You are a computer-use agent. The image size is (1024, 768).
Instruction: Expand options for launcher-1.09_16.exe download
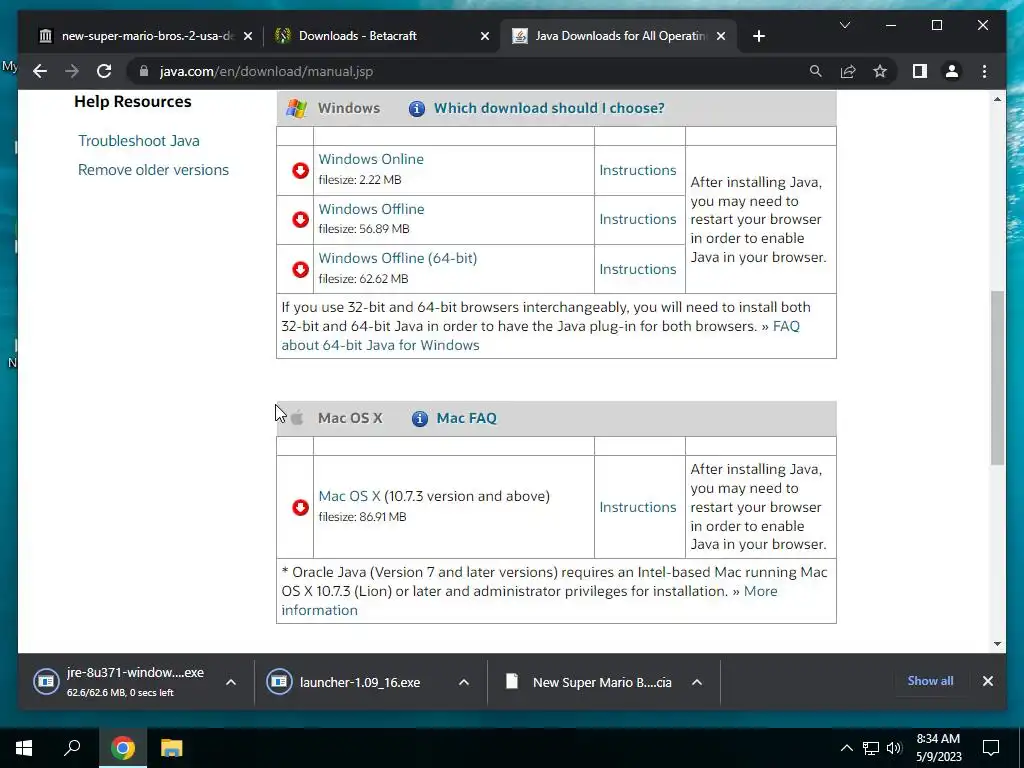464,682
